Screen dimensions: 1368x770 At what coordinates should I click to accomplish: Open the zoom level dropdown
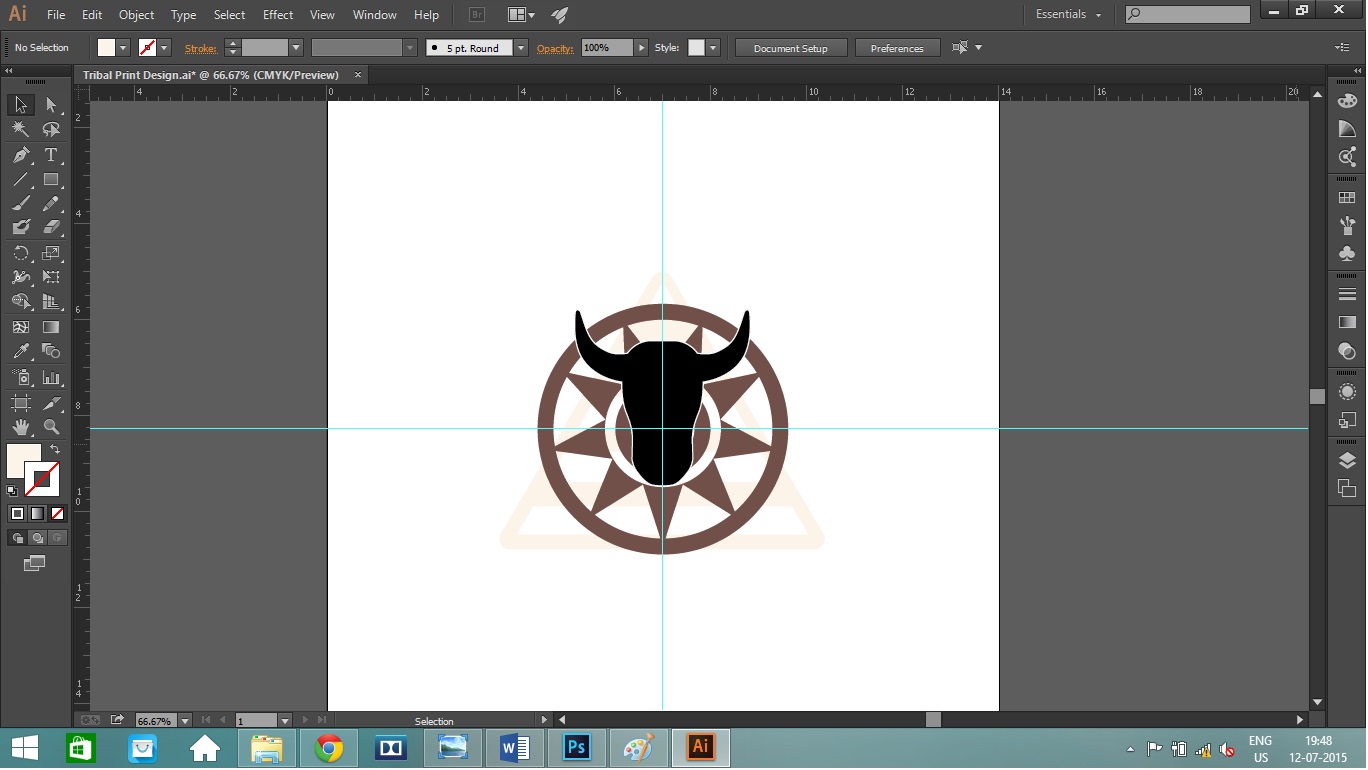(183, 720)
